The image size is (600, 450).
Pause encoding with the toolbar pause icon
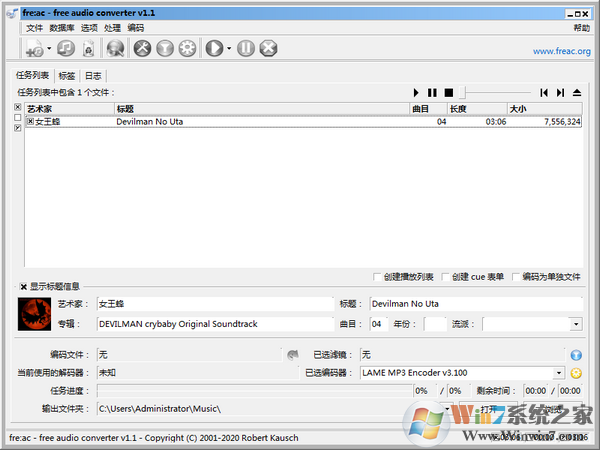tap(247, 48)
